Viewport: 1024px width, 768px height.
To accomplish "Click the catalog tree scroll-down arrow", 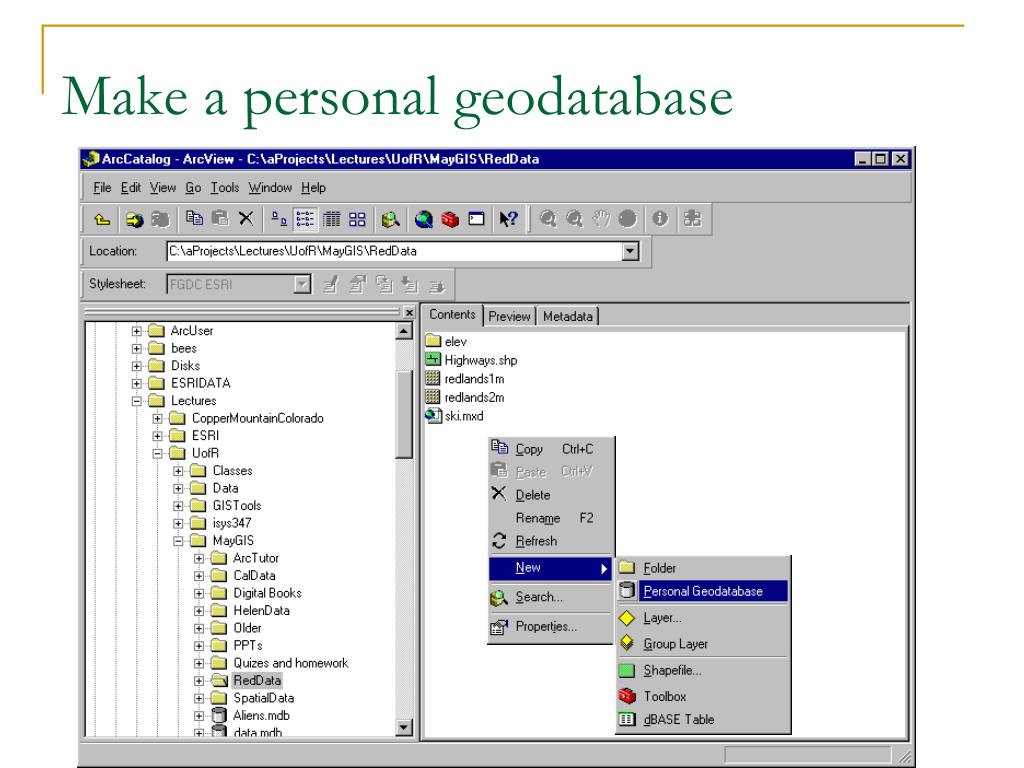I will coord(404,728).
